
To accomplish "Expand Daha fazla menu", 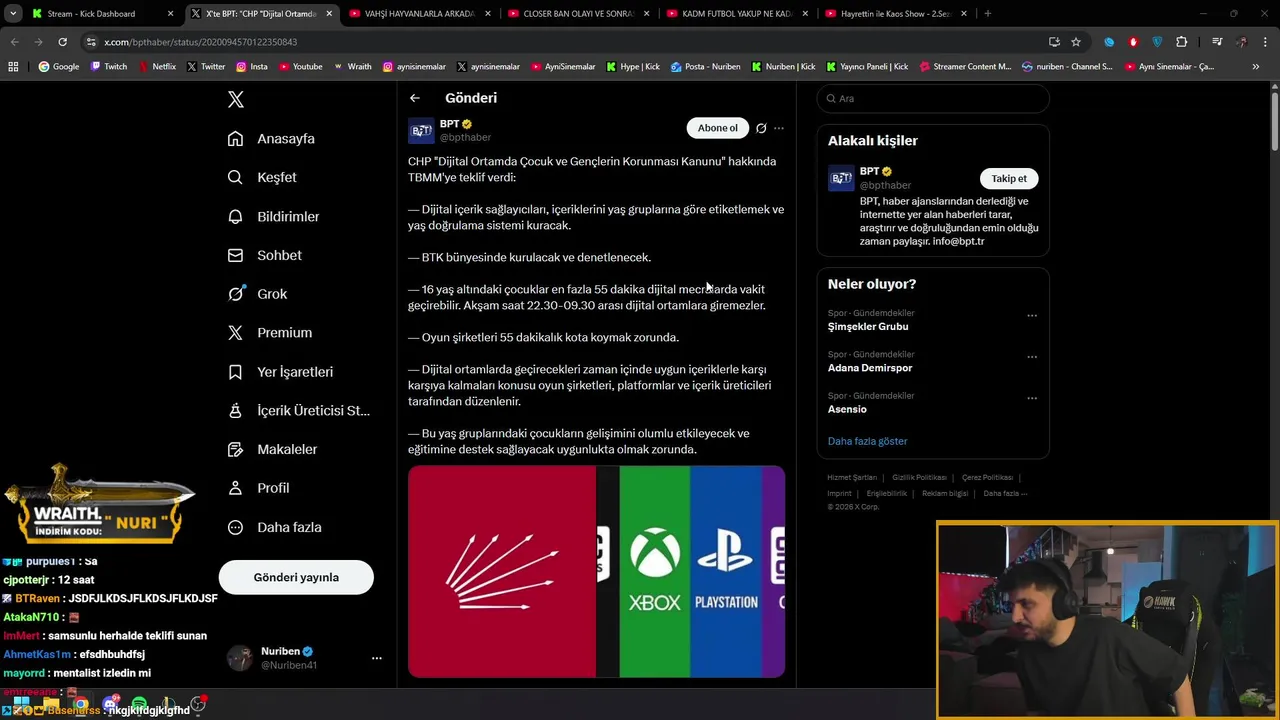I will coord(274,527).
